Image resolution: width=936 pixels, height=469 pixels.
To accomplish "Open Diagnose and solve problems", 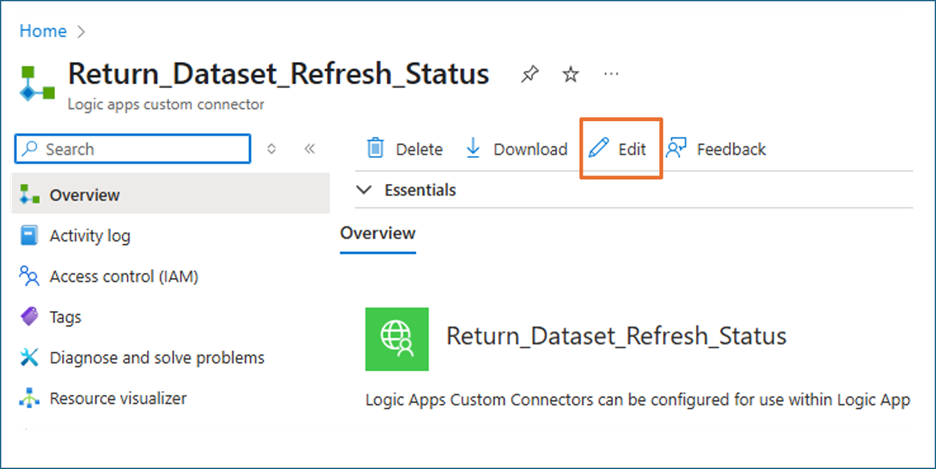I will tap(156, 357).
